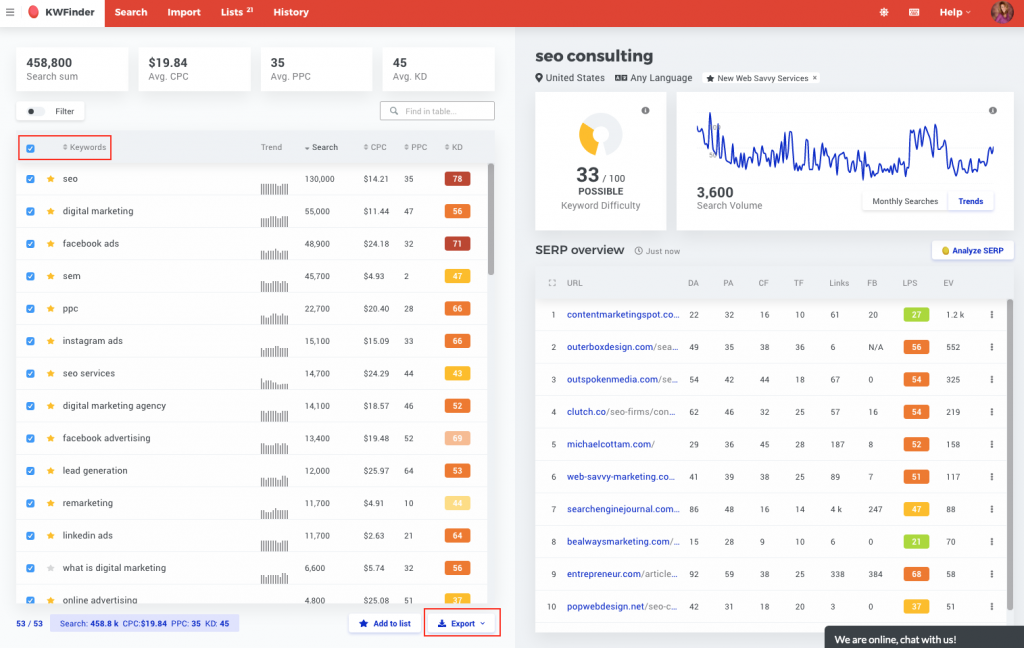Viewport: 1024px width, 648px height.
Task: Open the Help dropdown menu
Action: (x=955, y=12)
